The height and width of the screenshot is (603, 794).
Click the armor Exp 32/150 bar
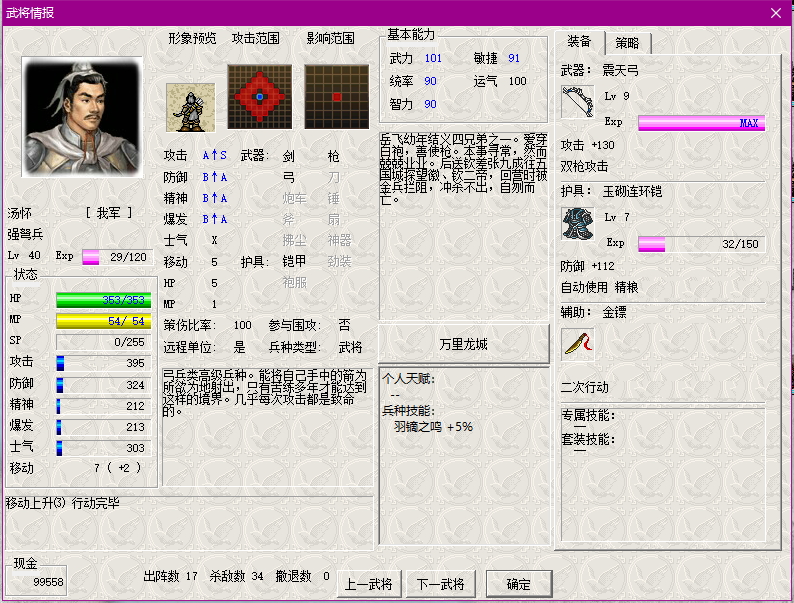(x=701, y=244)
